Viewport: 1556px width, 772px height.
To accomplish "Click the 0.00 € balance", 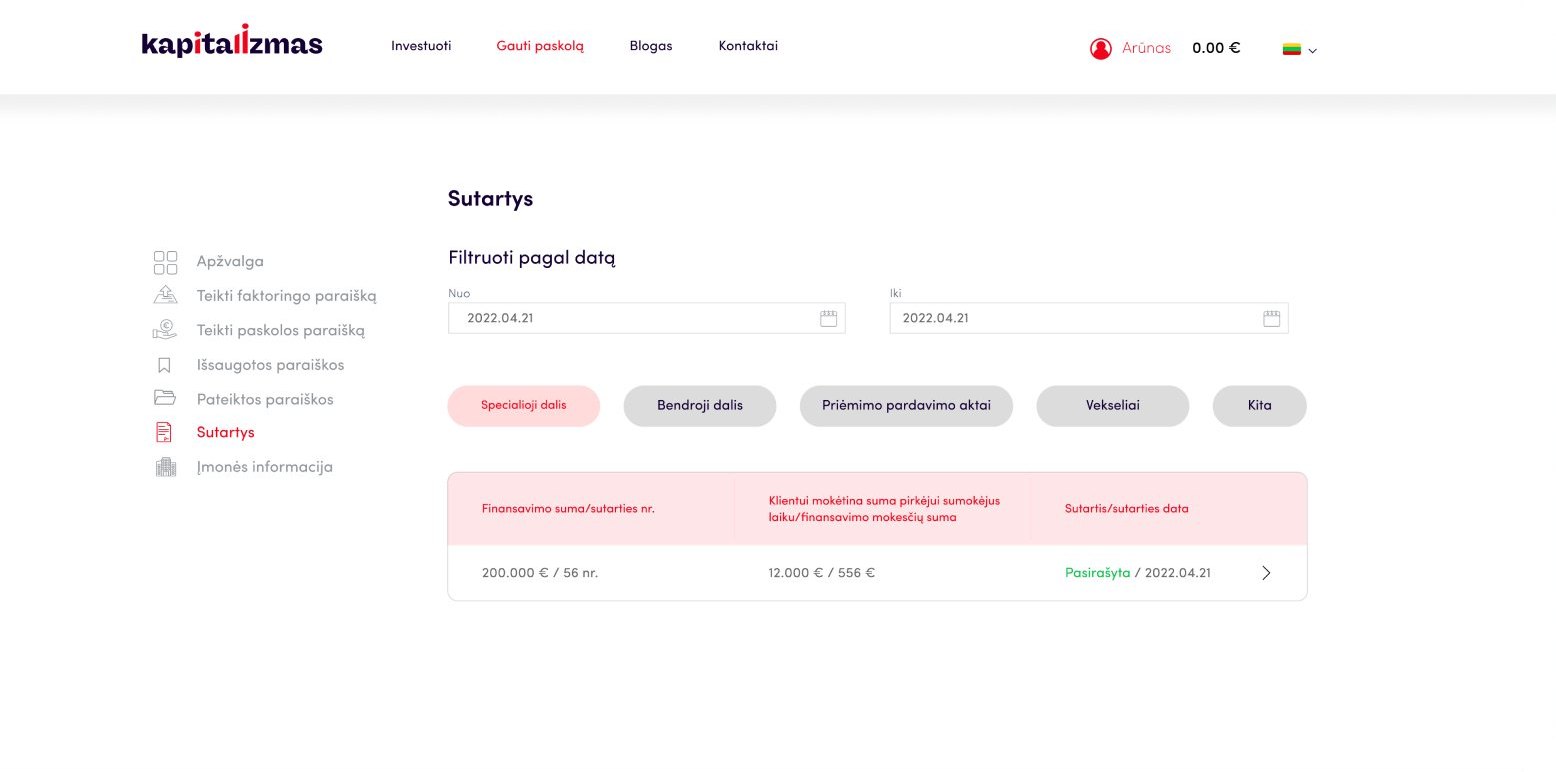I will tap(1216, 48).
